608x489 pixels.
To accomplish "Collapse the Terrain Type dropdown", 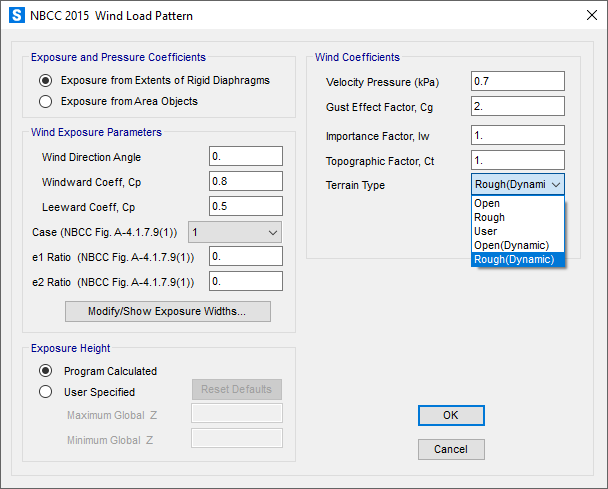I will [x=518, y=185].
